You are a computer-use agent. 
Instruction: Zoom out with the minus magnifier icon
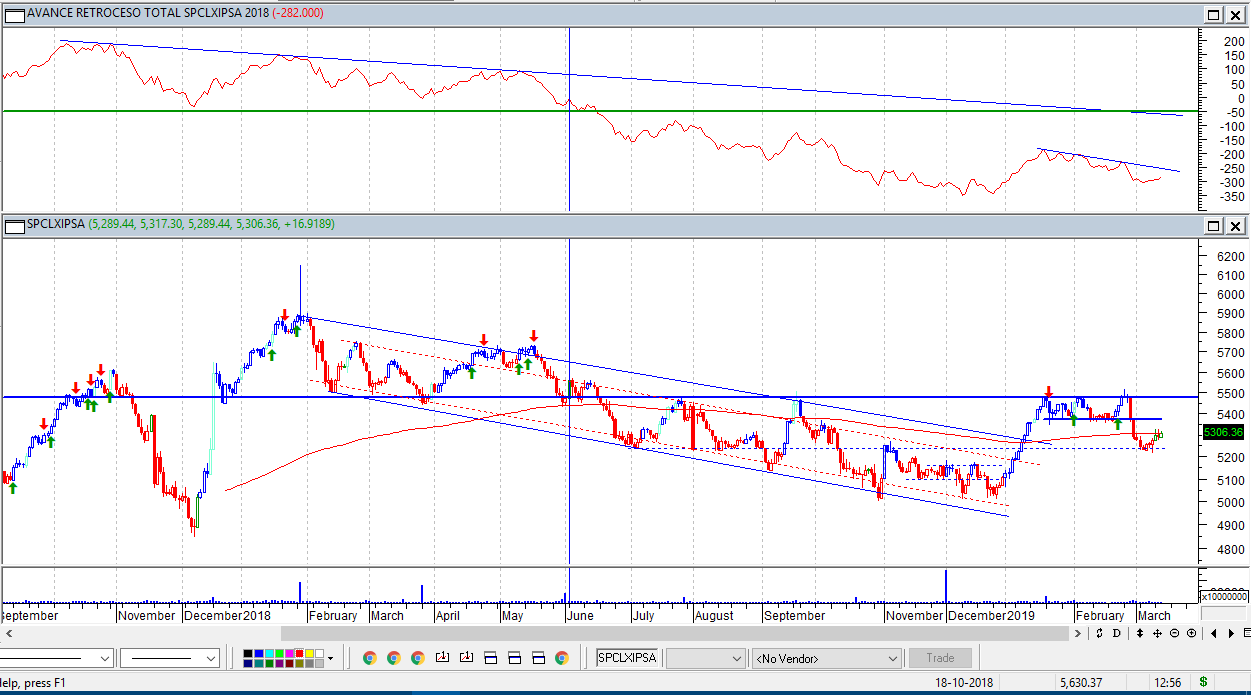[1175, 633]
